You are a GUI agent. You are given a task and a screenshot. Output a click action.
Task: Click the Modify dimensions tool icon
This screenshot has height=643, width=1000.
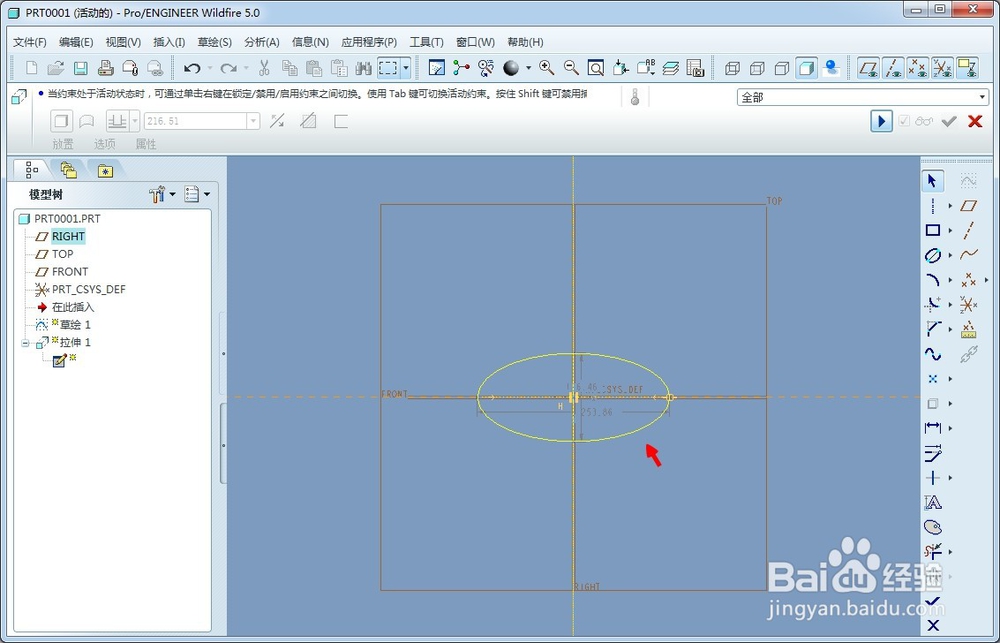click(x=932, y=453)
